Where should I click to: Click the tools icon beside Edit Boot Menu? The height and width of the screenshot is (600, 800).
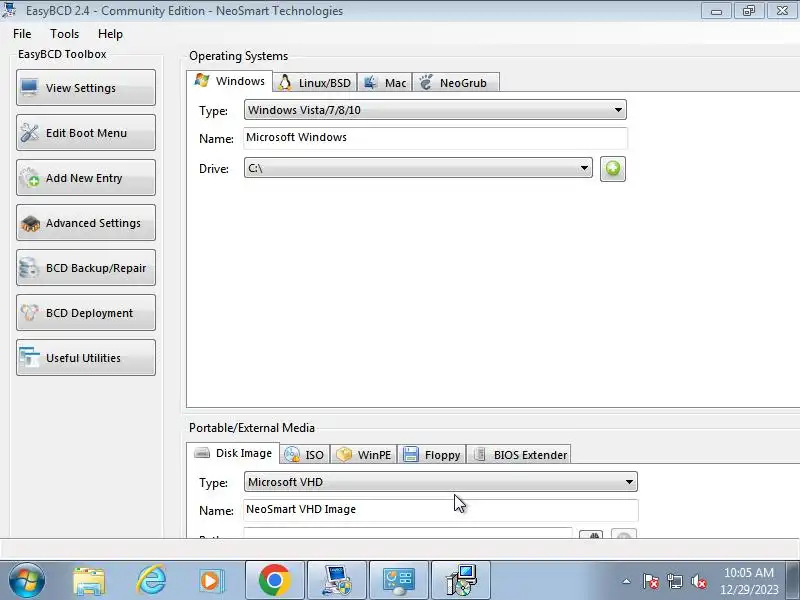point(29,133)
